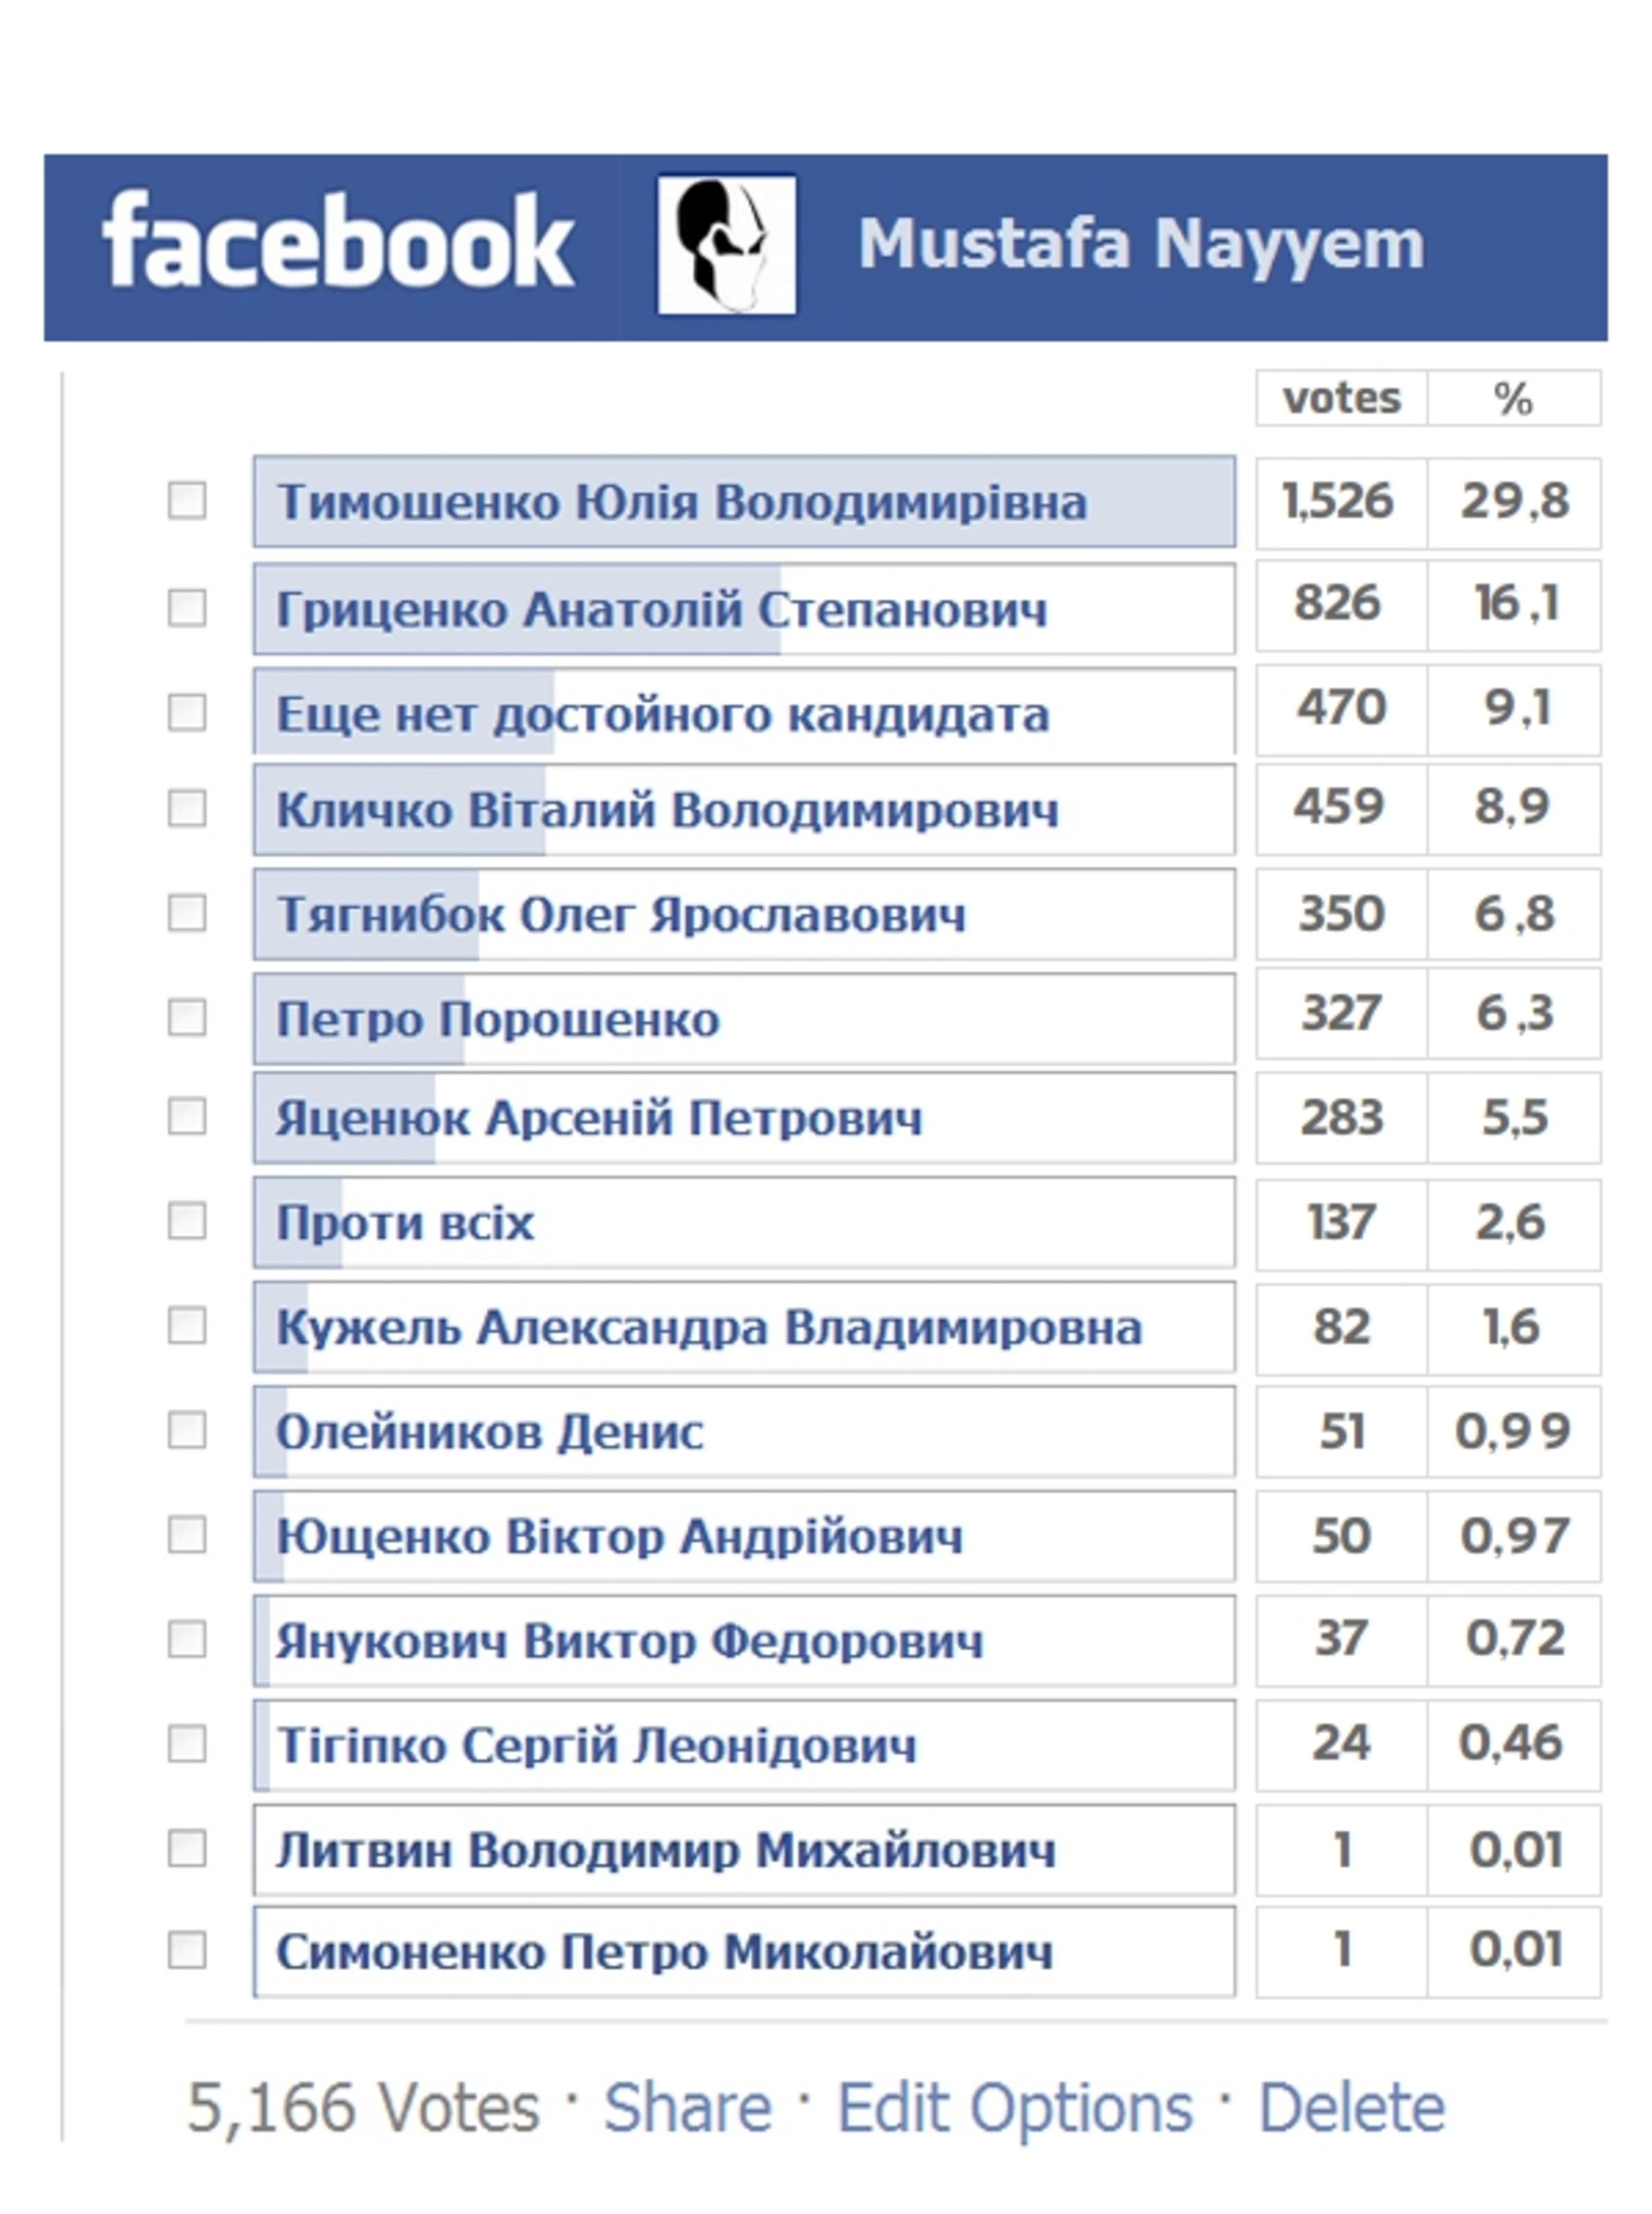
Task: Click the Share link
Action: (x=687, y=2108)
